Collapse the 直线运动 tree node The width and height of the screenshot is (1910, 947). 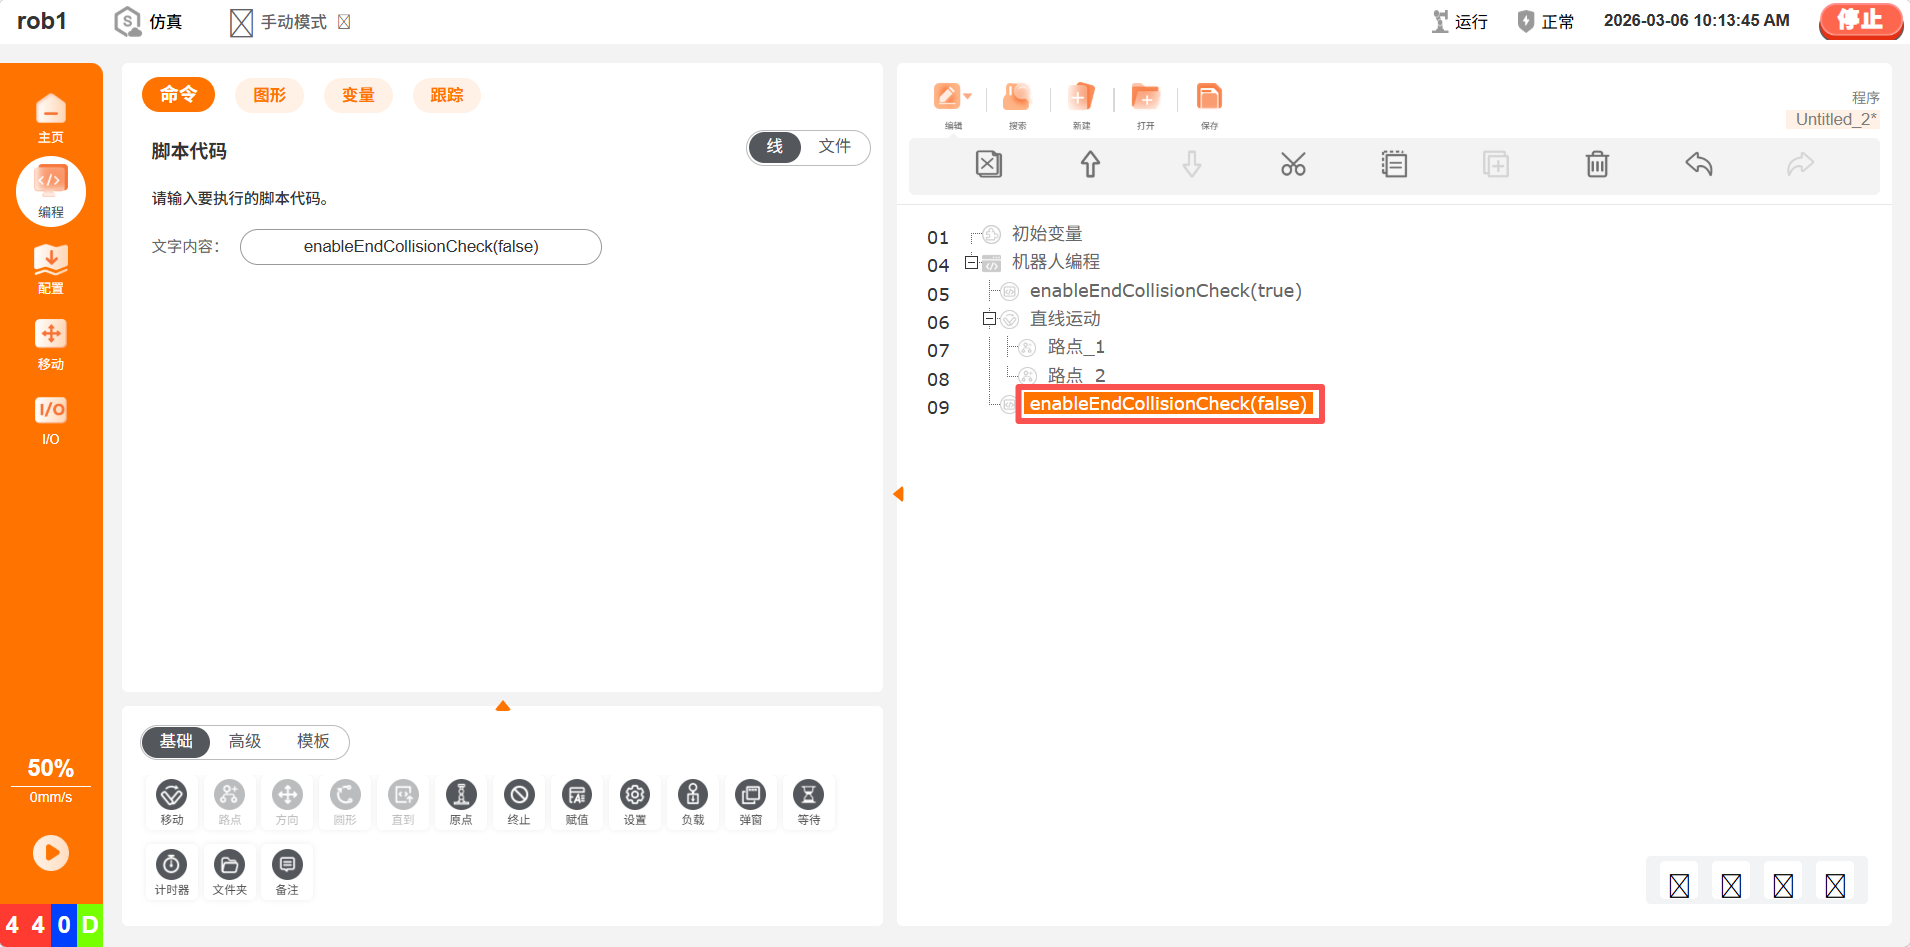click(x=989, y=319)
